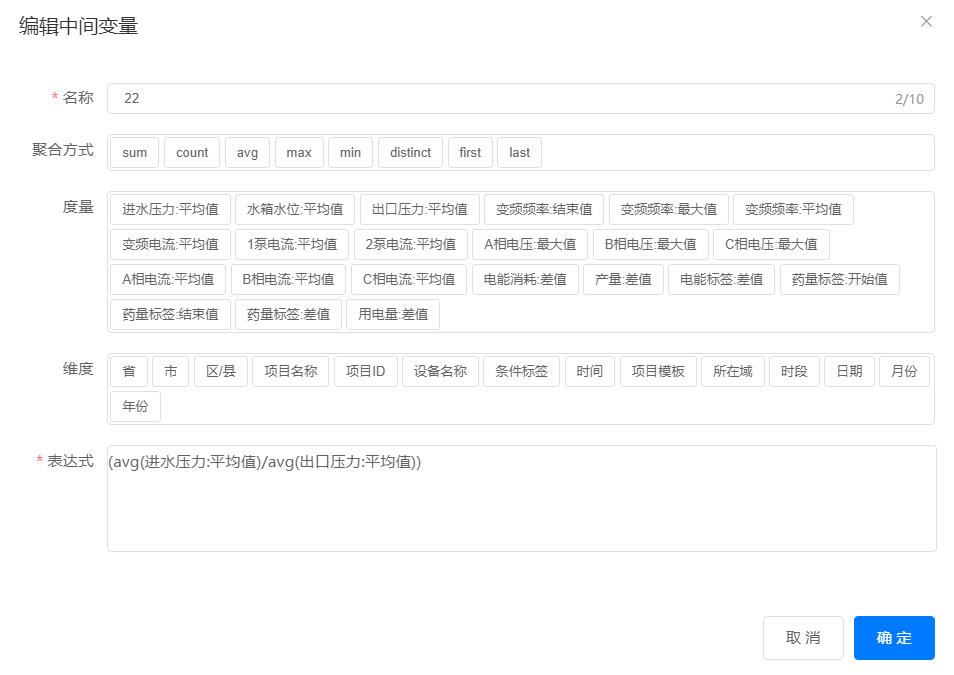Viewport: 954px width, 675px height.
Task: Add the 用电量:差值 measure
Action: (393, 314)
